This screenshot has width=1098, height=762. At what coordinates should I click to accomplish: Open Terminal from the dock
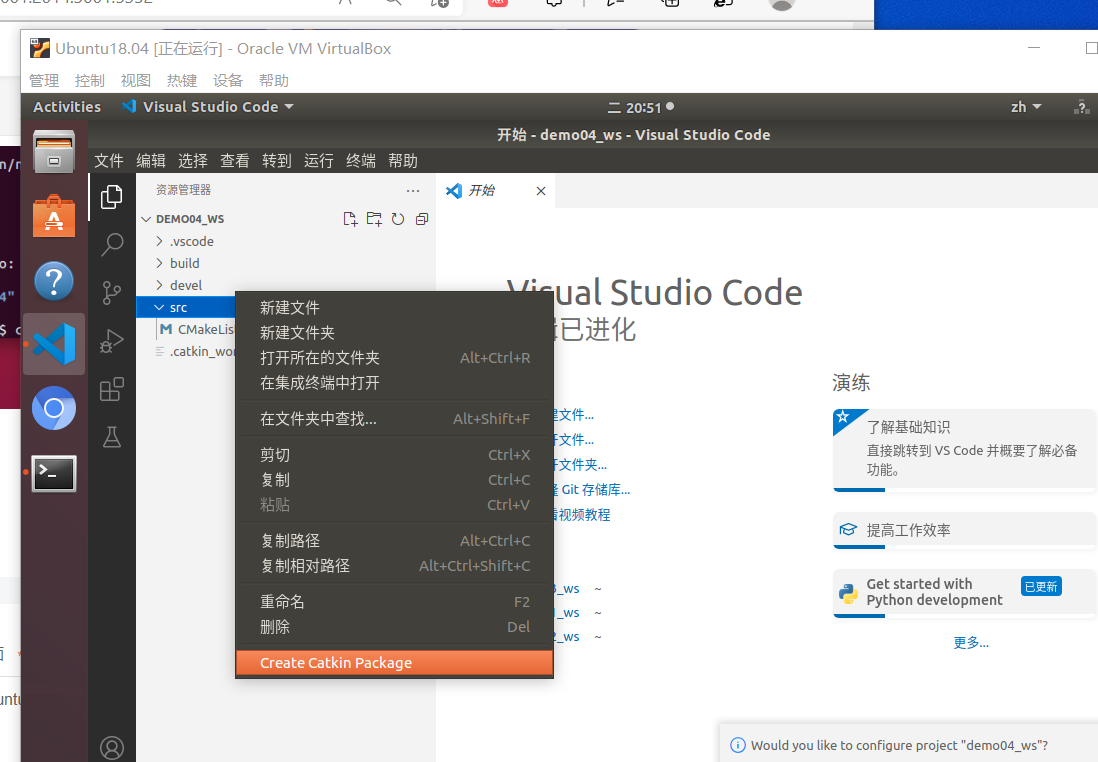click(x=54, y=473)
